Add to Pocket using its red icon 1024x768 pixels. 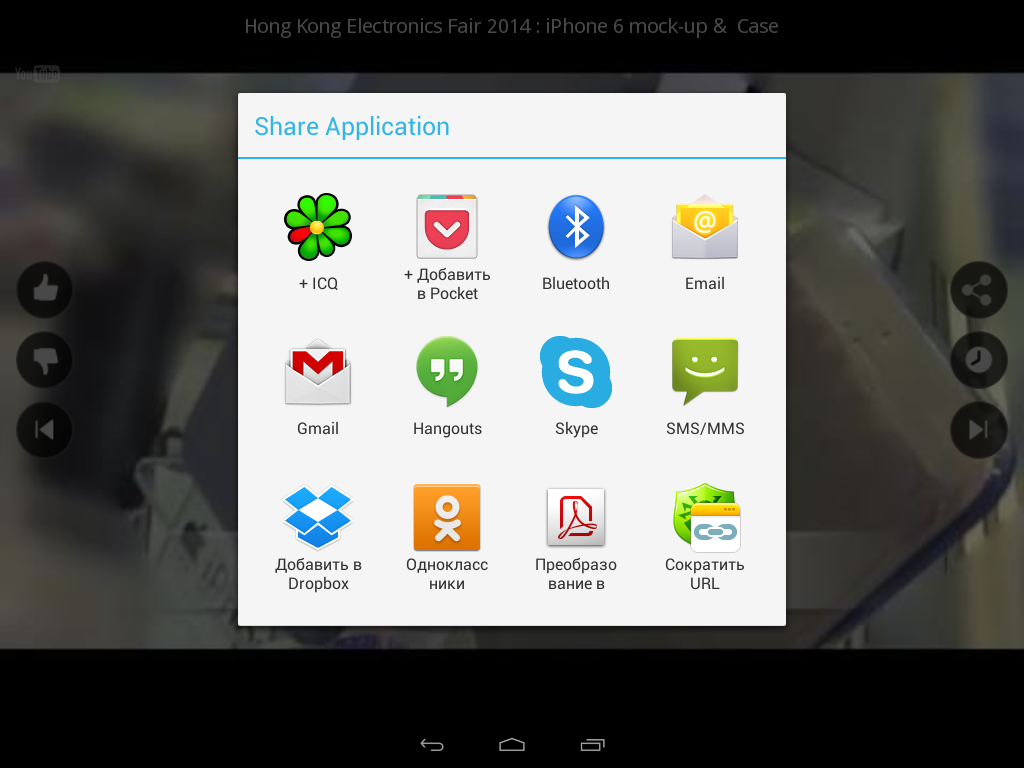(447, 226)
